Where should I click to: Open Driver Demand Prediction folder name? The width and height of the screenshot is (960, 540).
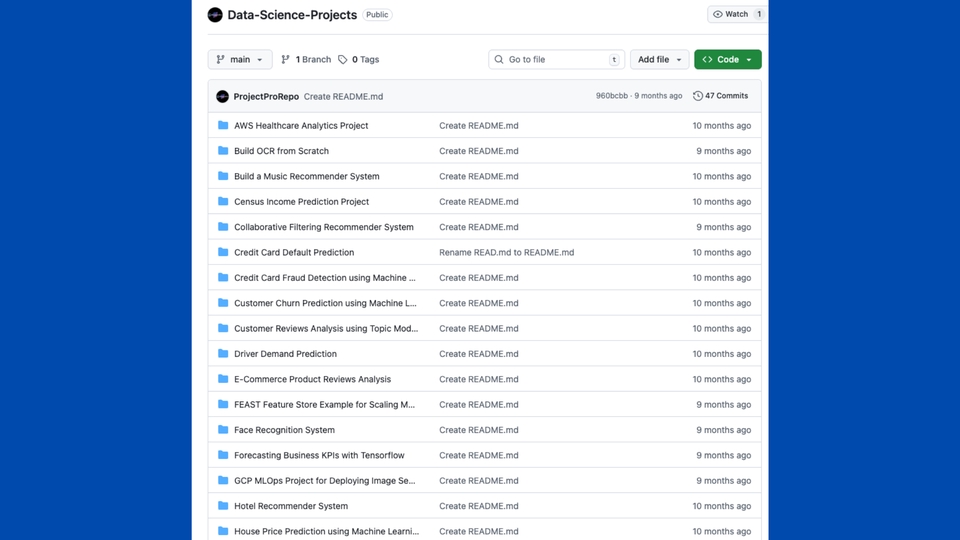(x=285, y=354)
